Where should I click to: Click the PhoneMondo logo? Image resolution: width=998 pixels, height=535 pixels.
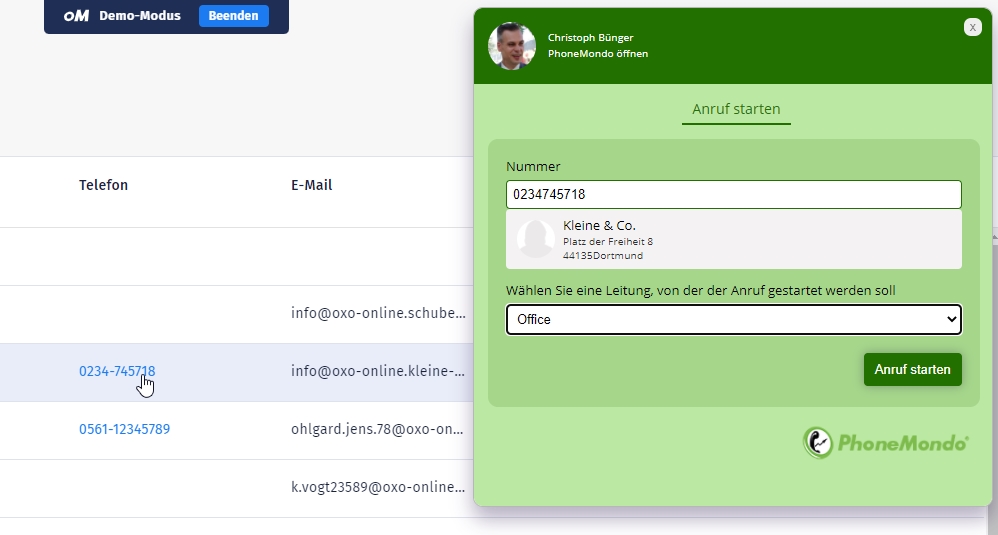[x=886, y=442]
